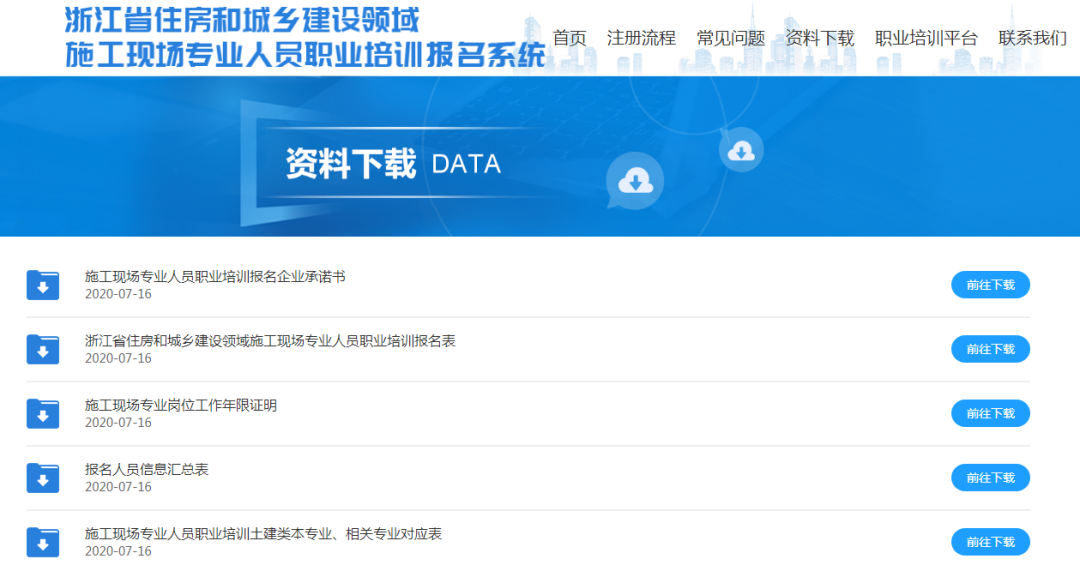The width and height of the screenshot is (1080, 571).
Task: Go to 注册流程 in the top navigation
Action: pyautogui.click(x=641, y=38)
